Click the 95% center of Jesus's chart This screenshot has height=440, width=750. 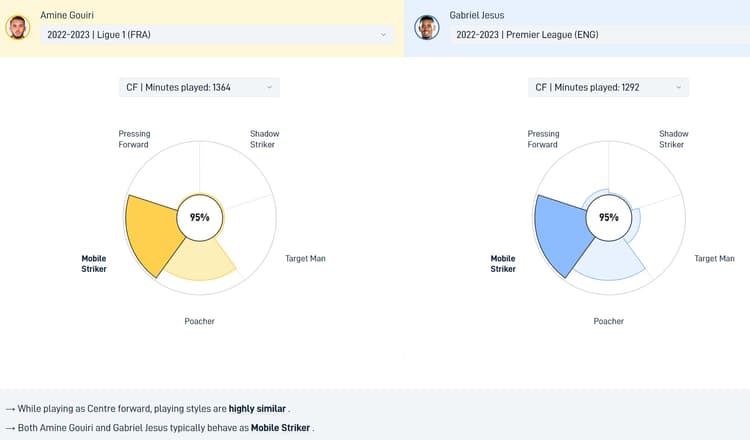tap(608, 217)
